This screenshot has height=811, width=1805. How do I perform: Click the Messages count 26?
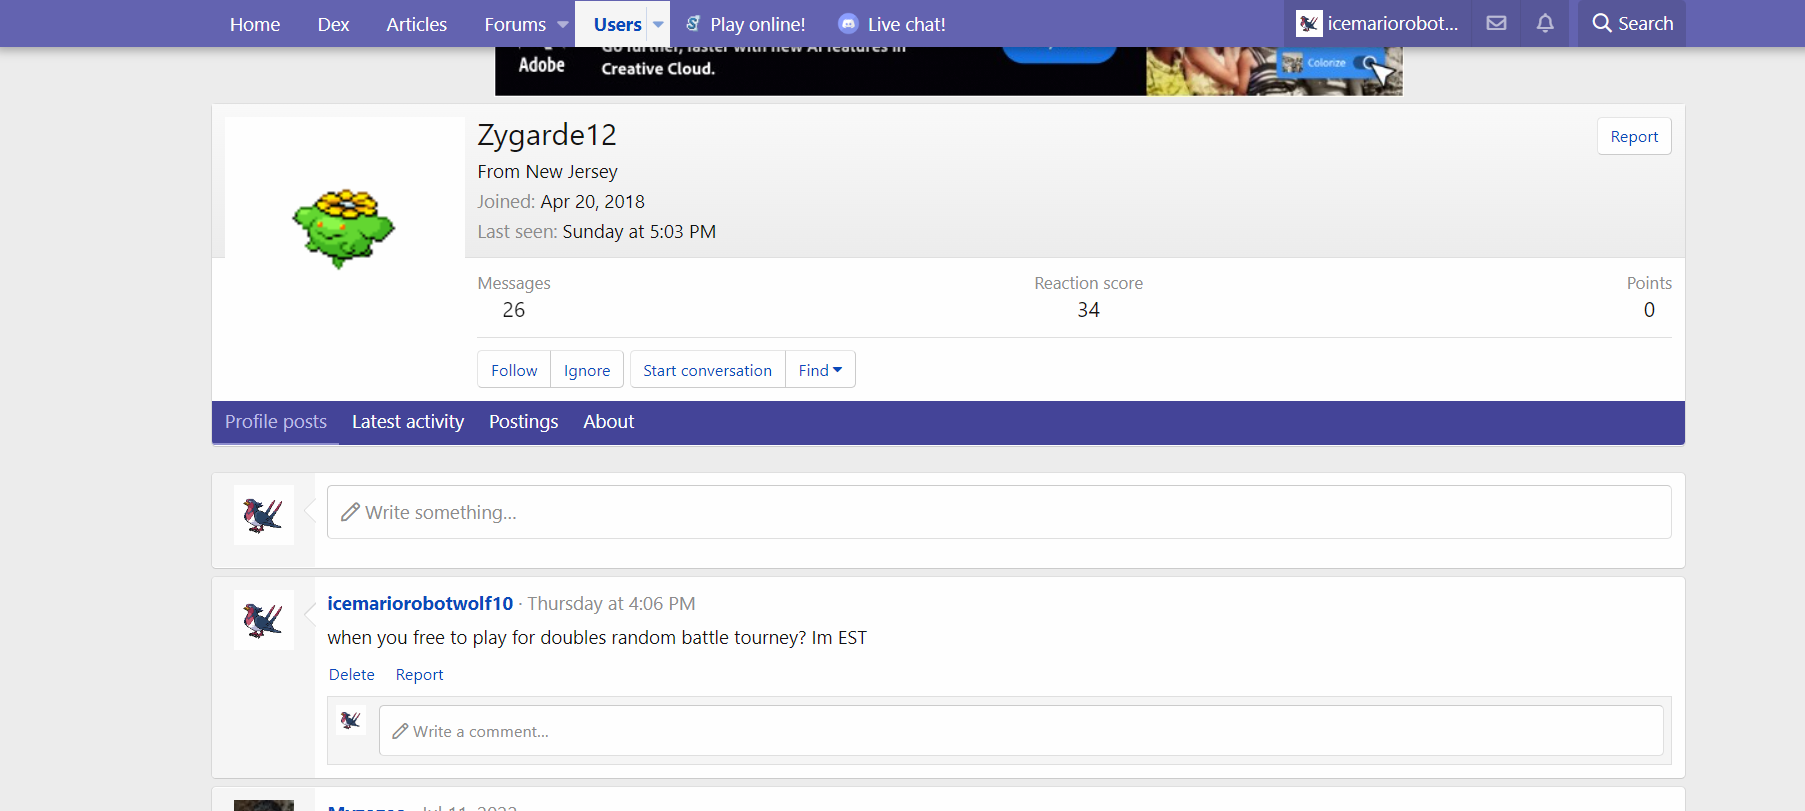(514, 310)
